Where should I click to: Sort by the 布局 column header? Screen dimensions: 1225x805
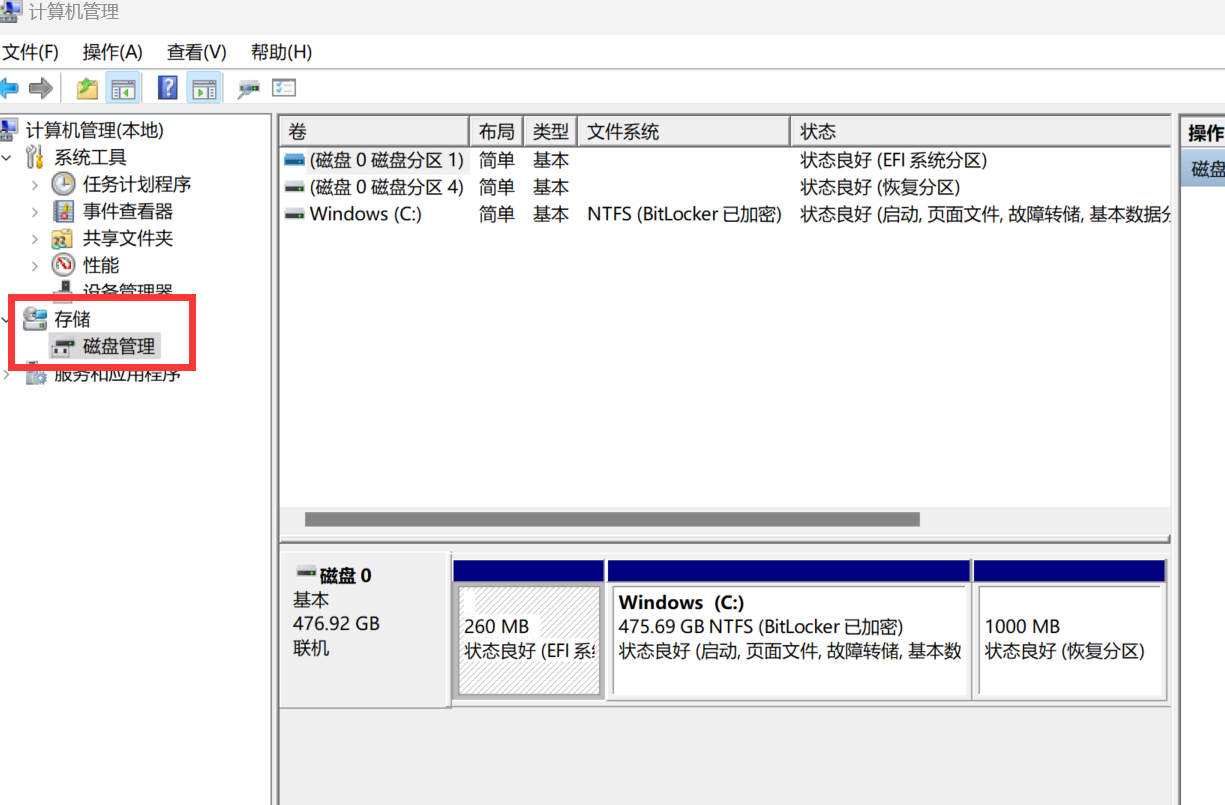(496, 132)
